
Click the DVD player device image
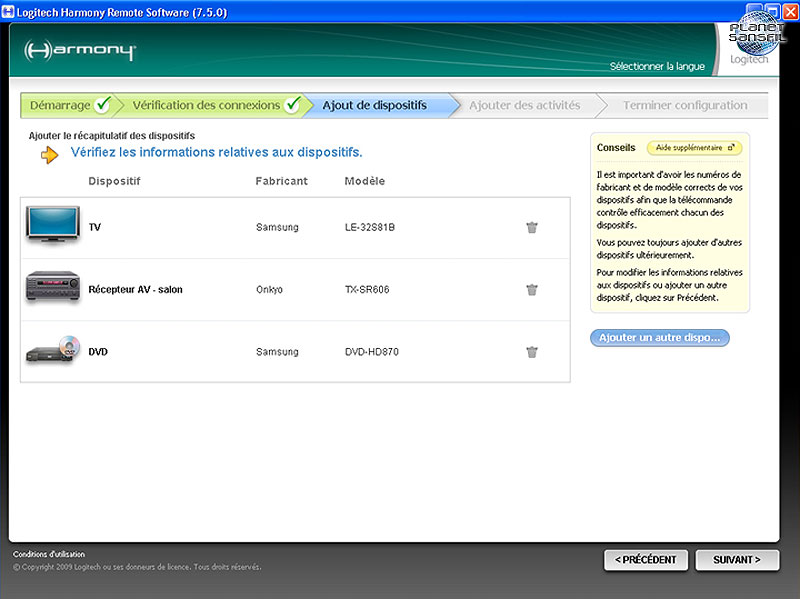53,349
